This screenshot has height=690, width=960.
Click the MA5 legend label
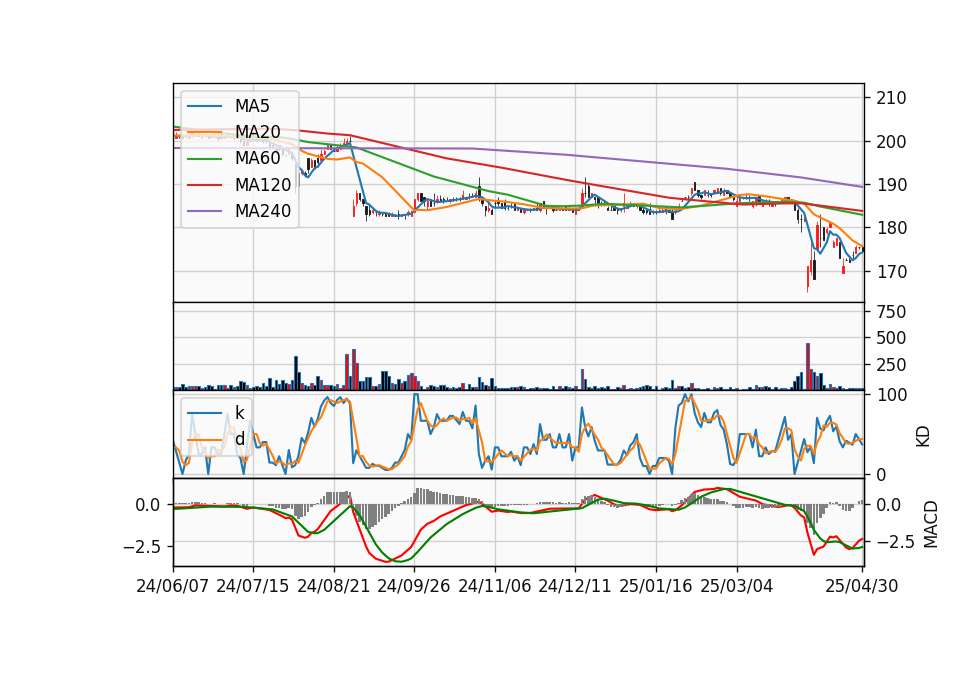(x=252, y=106)
